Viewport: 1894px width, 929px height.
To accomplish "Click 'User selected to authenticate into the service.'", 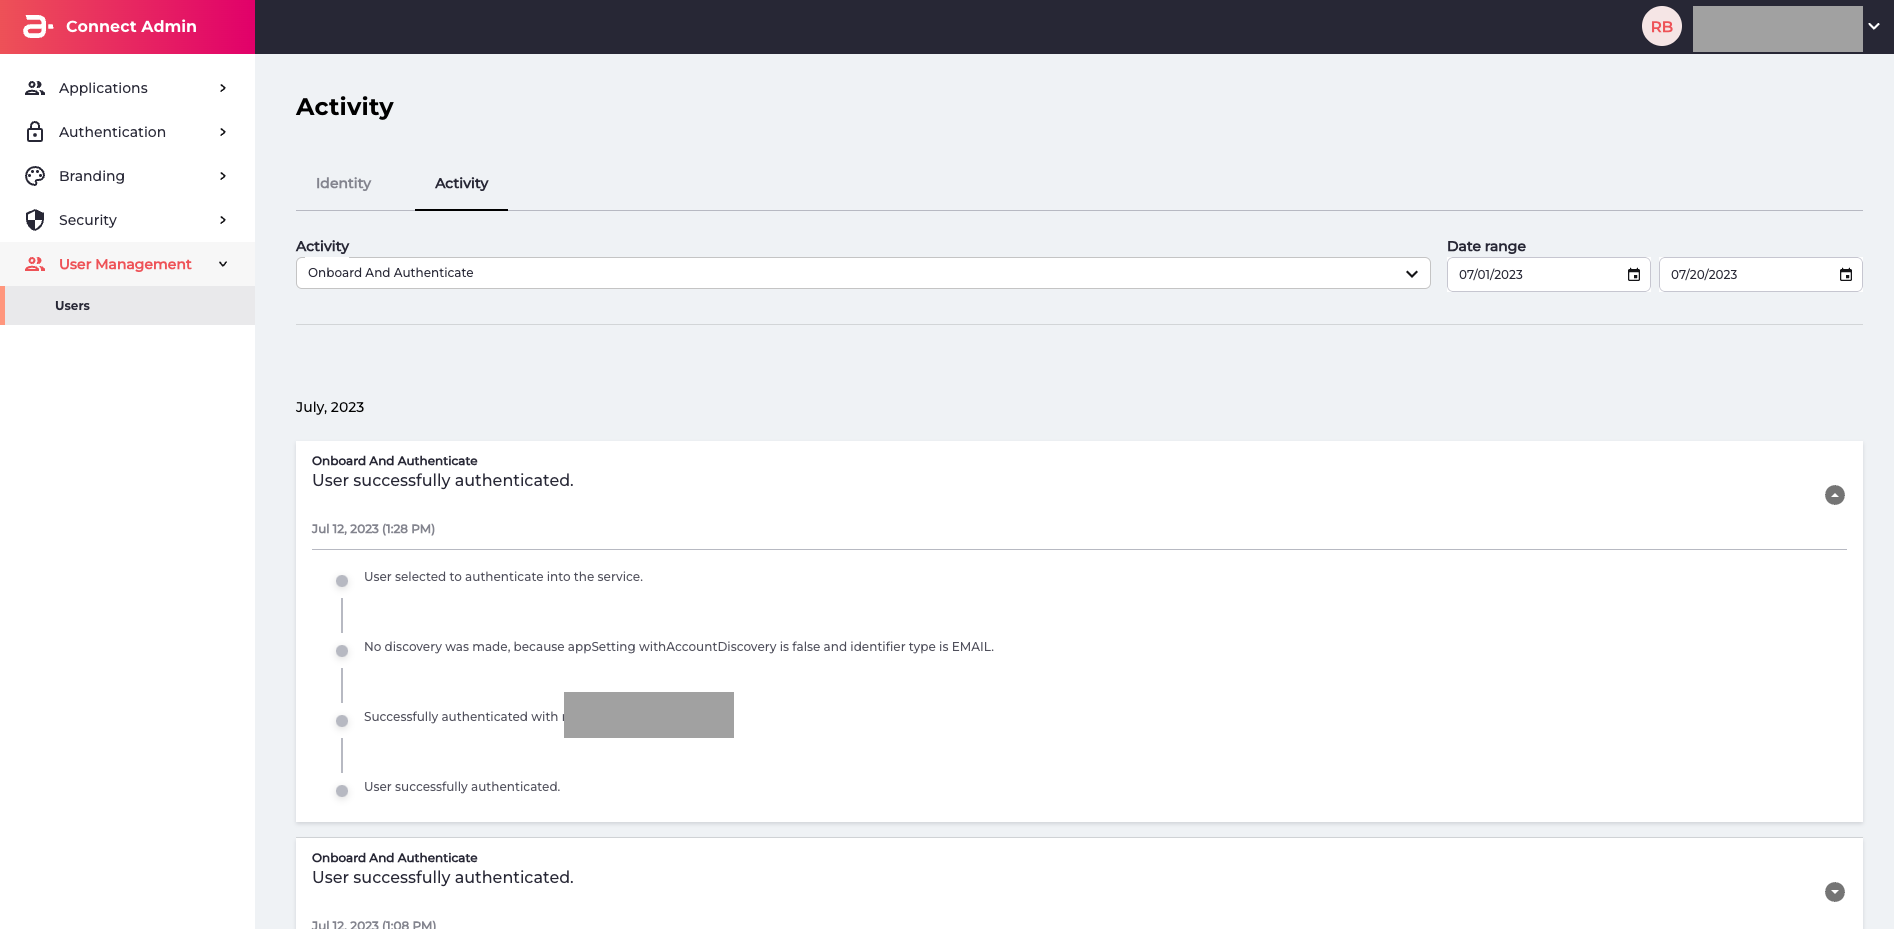I will tap(503, 577).
